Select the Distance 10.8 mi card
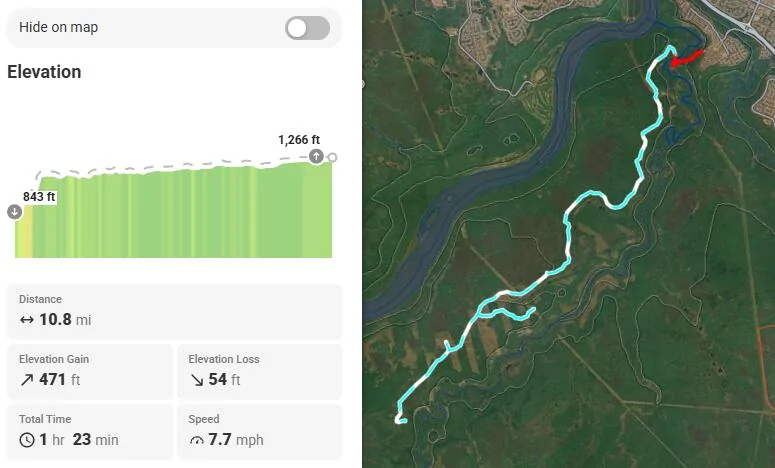Screen dimensions: 775x468 [x=174, y=311]
